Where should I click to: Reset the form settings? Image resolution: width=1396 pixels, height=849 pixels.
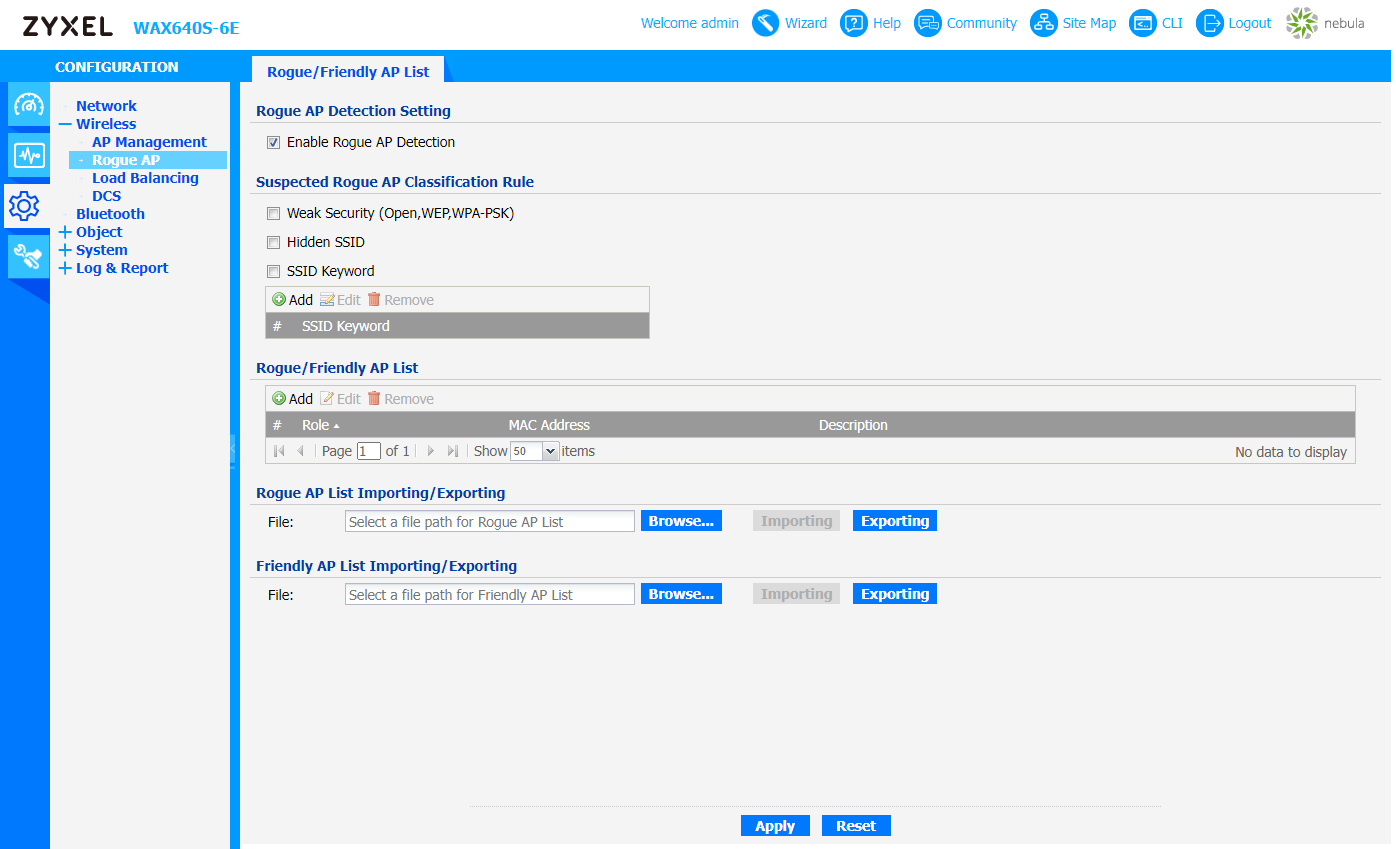[x=856, y=826]
